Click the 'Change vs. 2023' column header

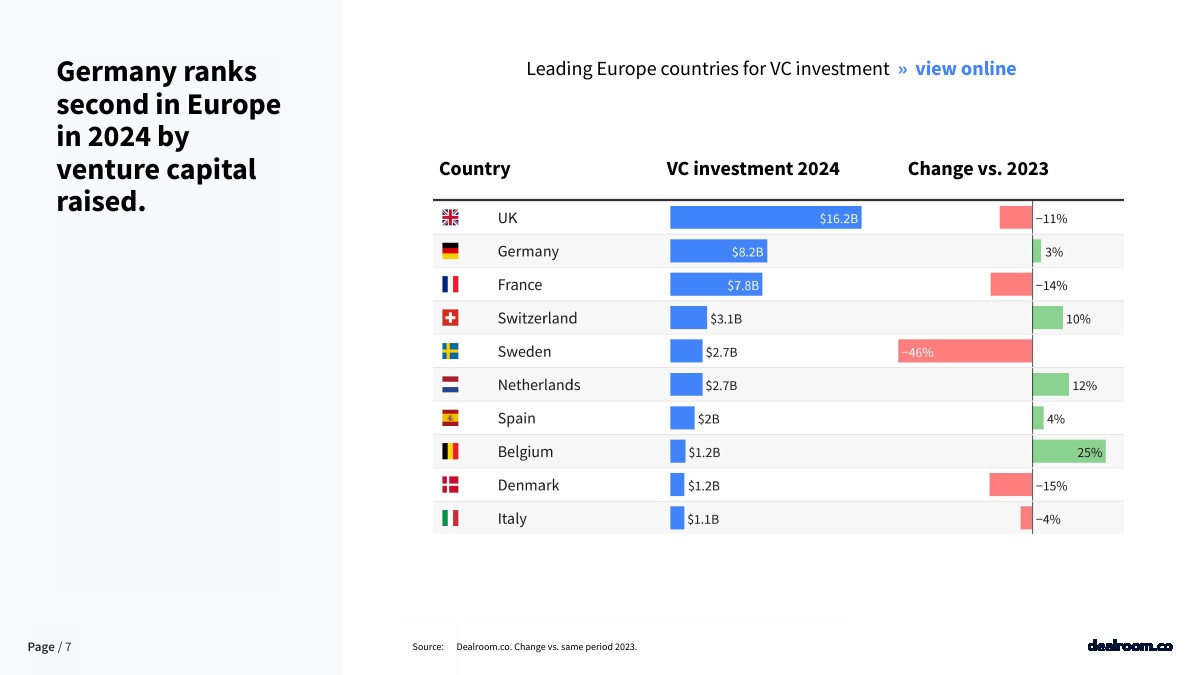pyautogui.click(x=978, y=169)
